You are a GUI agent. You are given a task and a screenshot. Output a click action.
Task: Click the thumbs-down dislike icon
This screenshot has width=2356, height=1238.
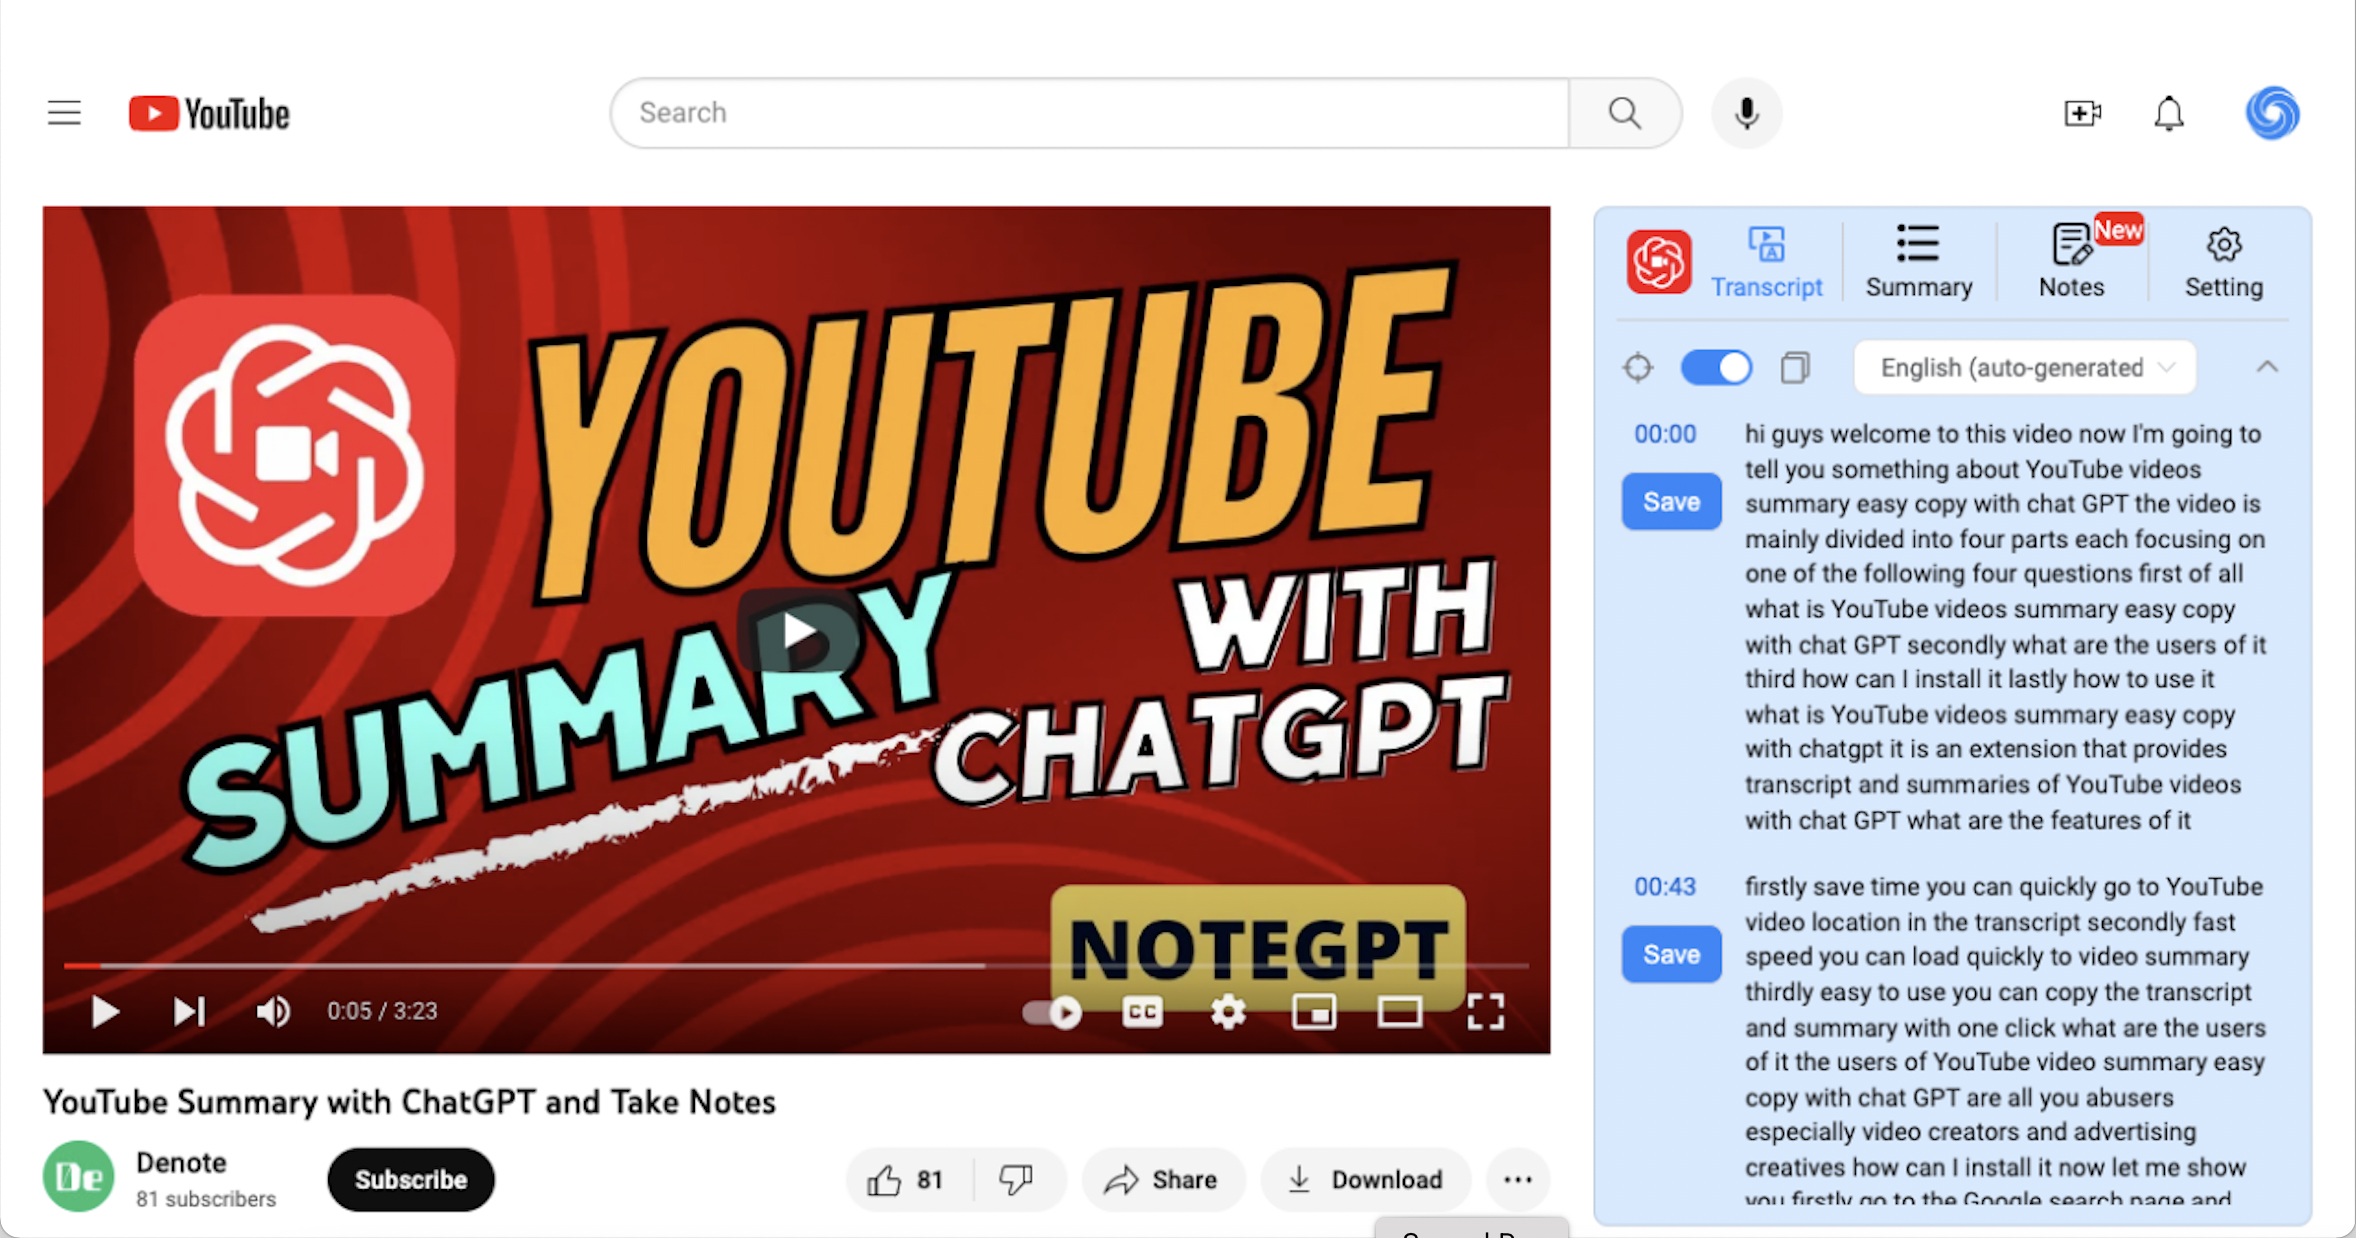point(1015,1179)
